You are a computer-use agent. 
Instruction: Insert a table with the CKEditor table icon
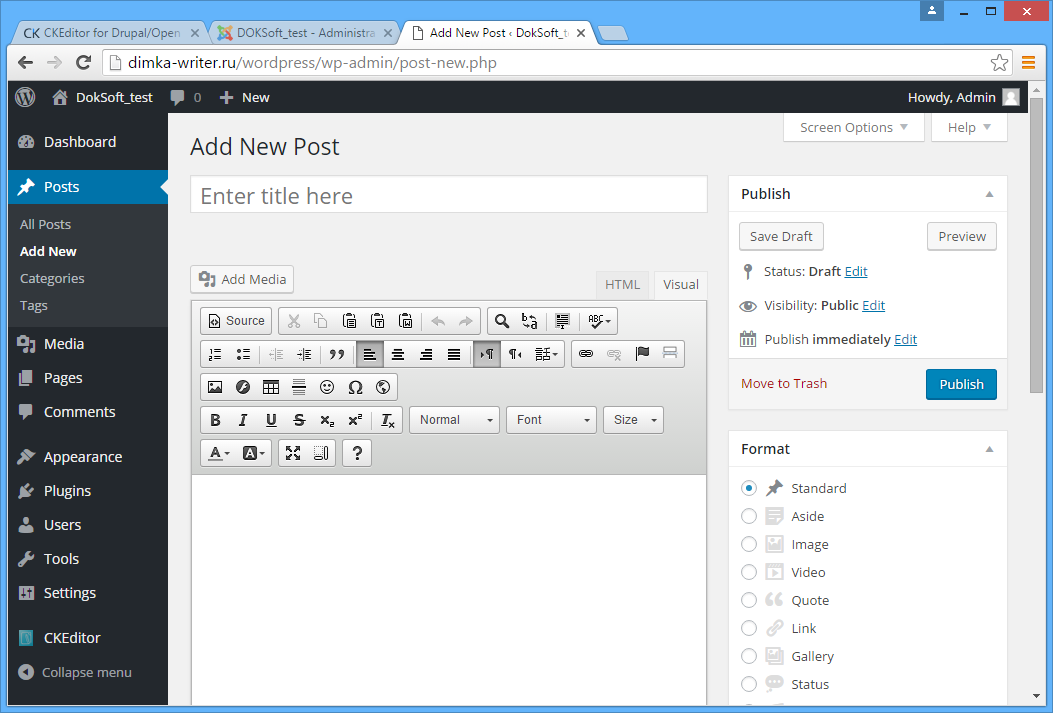tap(271, 387)
